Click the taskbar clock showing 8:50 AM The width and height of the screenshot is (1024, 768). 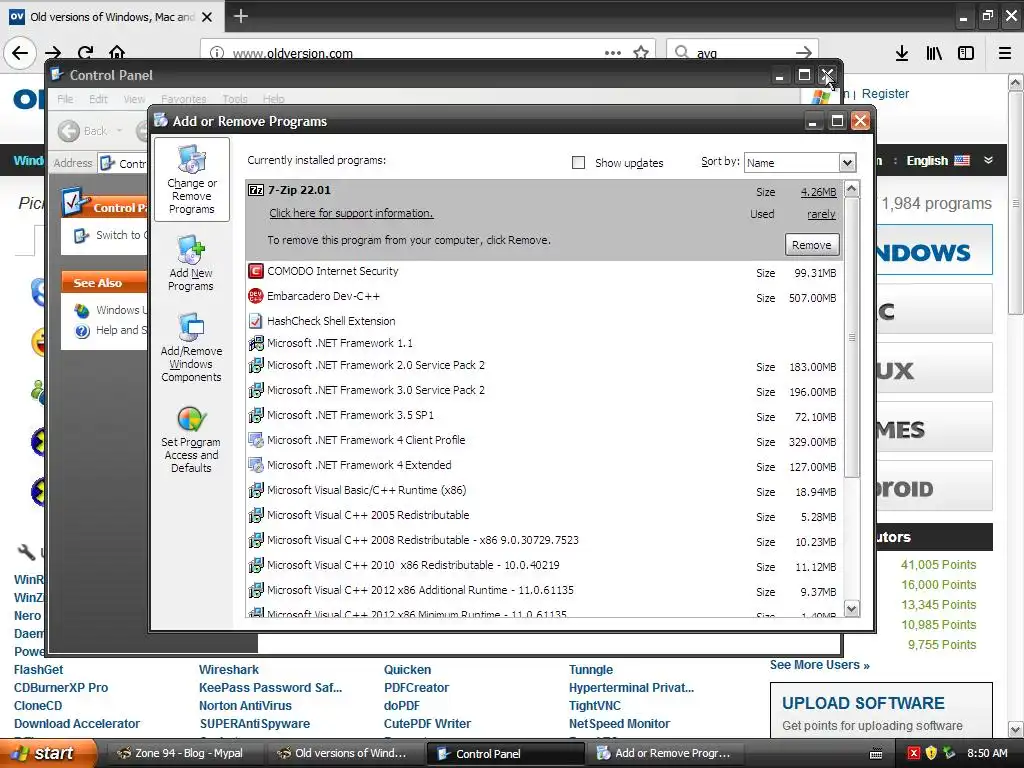click(x=987, y=753)
